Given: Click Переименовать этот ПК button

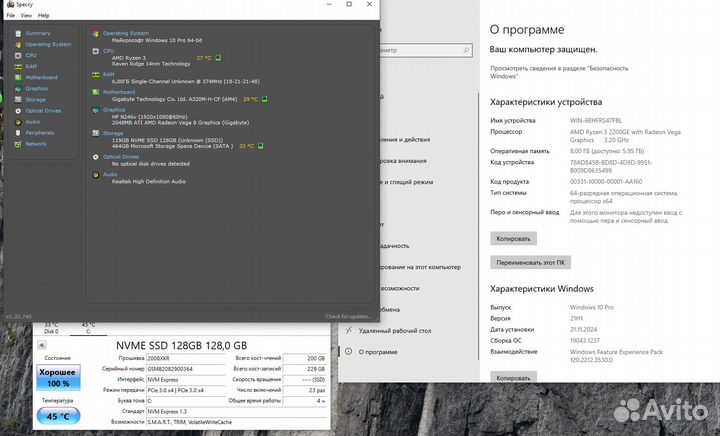Looking at the screenshot, I should [530, 263].
